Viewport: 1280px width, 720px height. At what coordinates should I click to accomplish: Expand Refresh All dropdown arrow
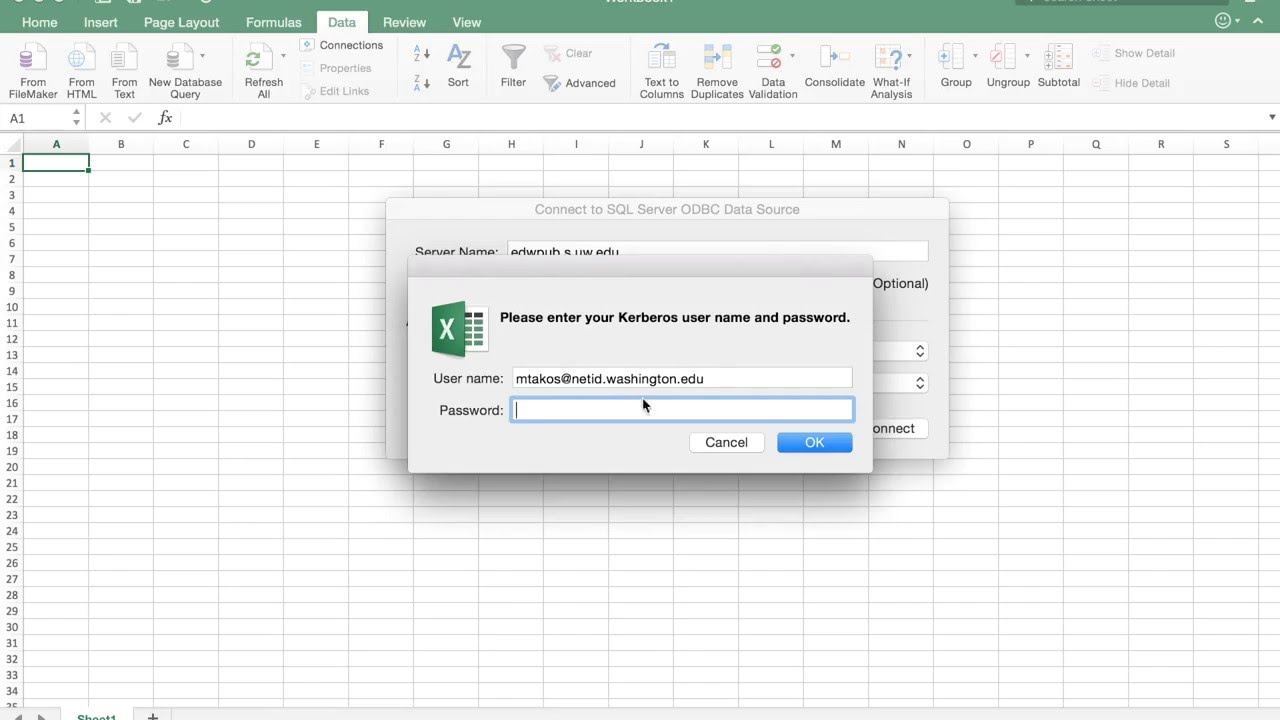point(283,56)
